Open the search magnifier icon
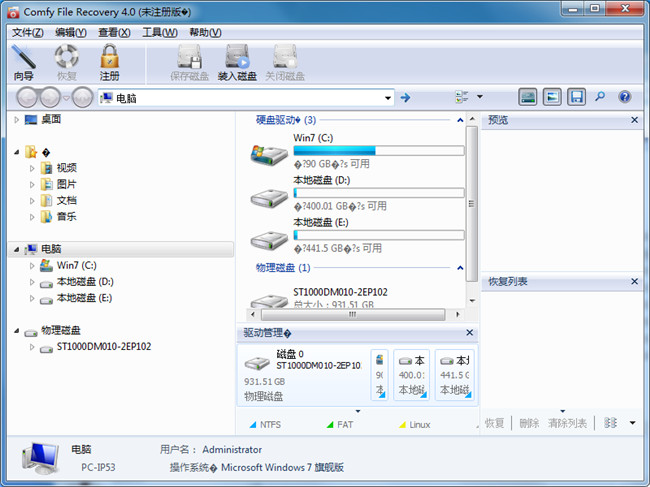Screen dimensions: 650x487 click(x=600, y=97)
